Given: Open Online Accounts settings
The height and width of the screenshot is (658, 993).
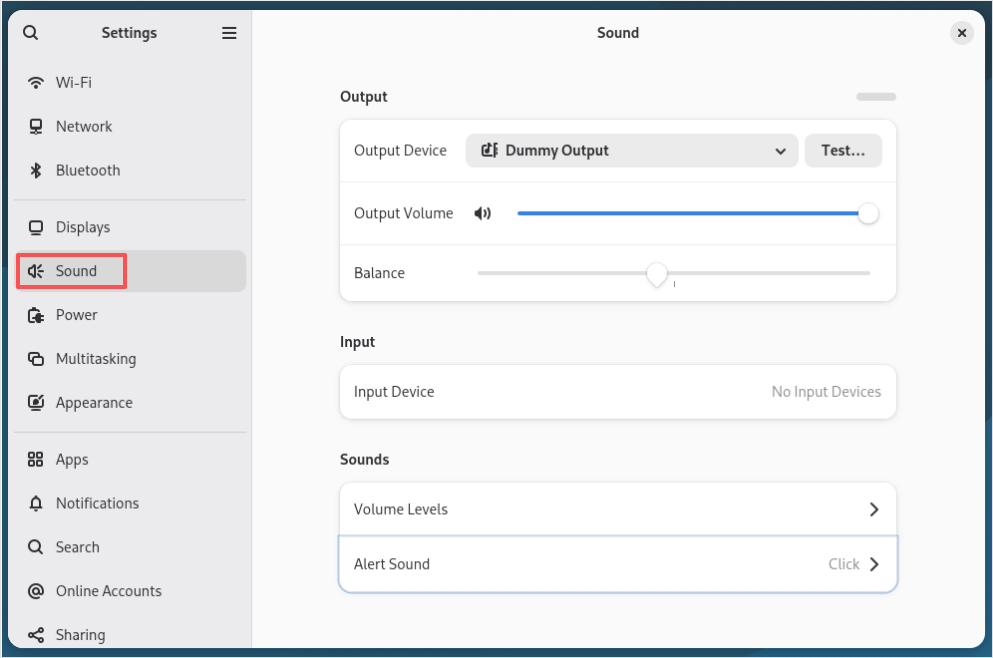Looking at the screenshot, I should tap(108, 591).
